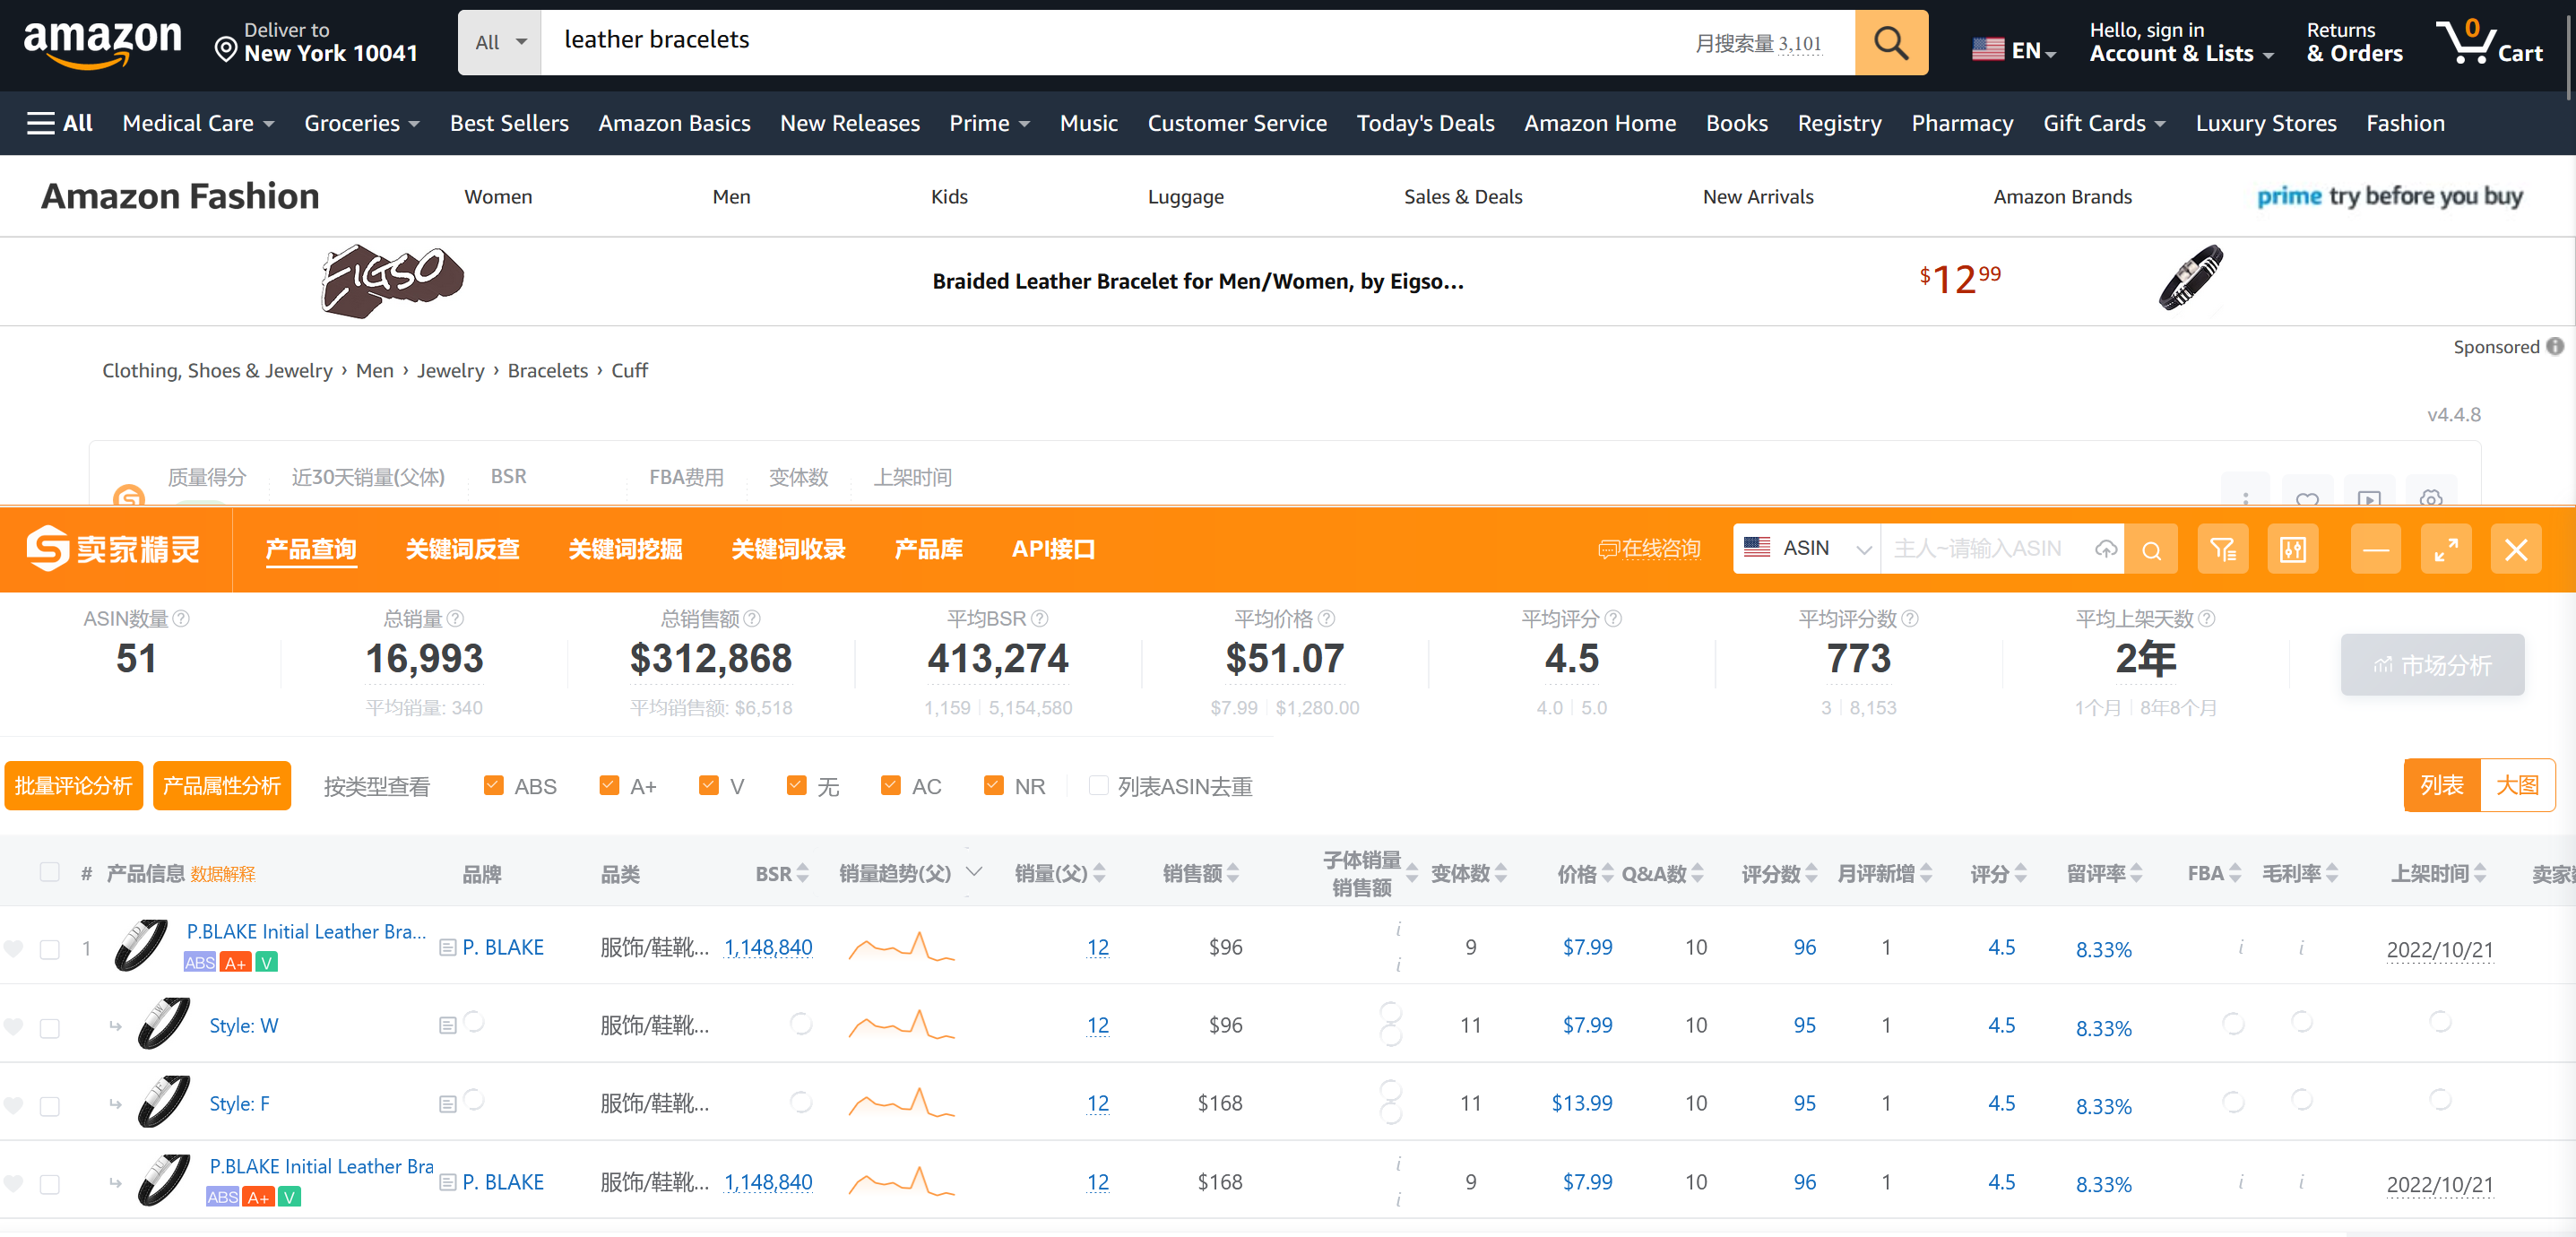Viewport: 2576px width, 1237px height.
Task: Toggle the NR type checkbox
Action: point(993,785)
